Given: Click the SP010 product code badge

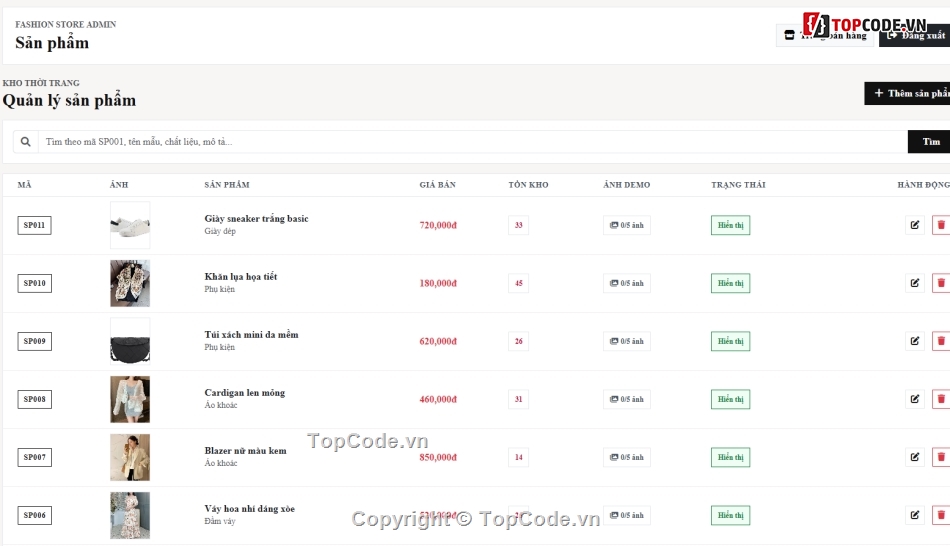Looking at the screenshot, I should (35, 283).
